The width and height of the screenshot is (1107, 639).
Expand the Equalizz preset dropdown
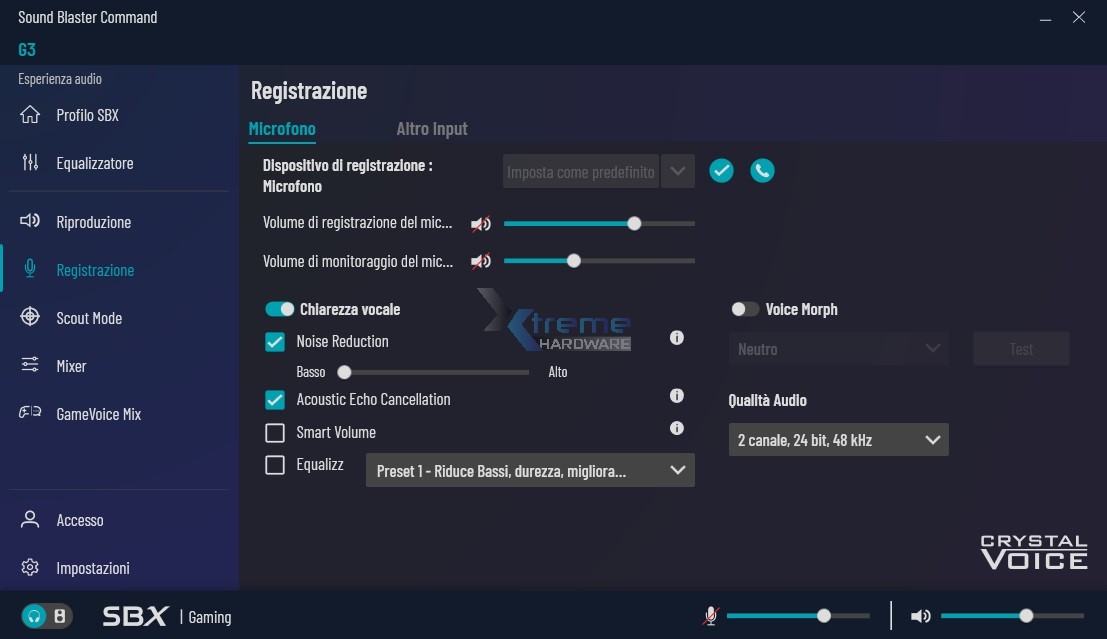(530, 471)
